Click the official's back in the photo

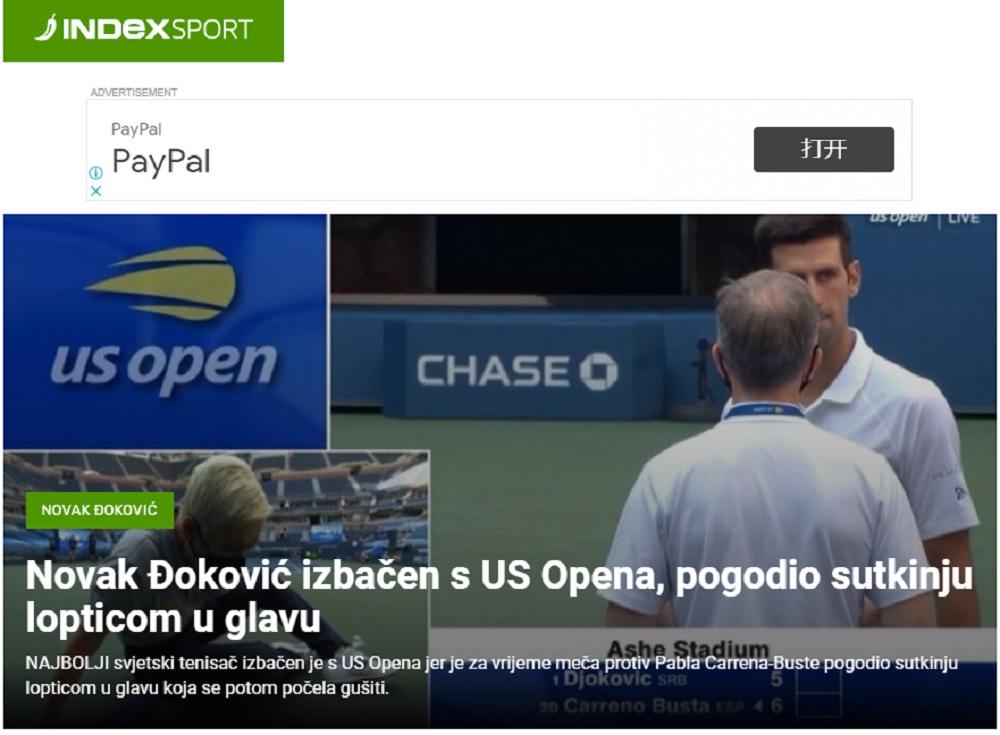pyautogui.click(x=765, y=510)
